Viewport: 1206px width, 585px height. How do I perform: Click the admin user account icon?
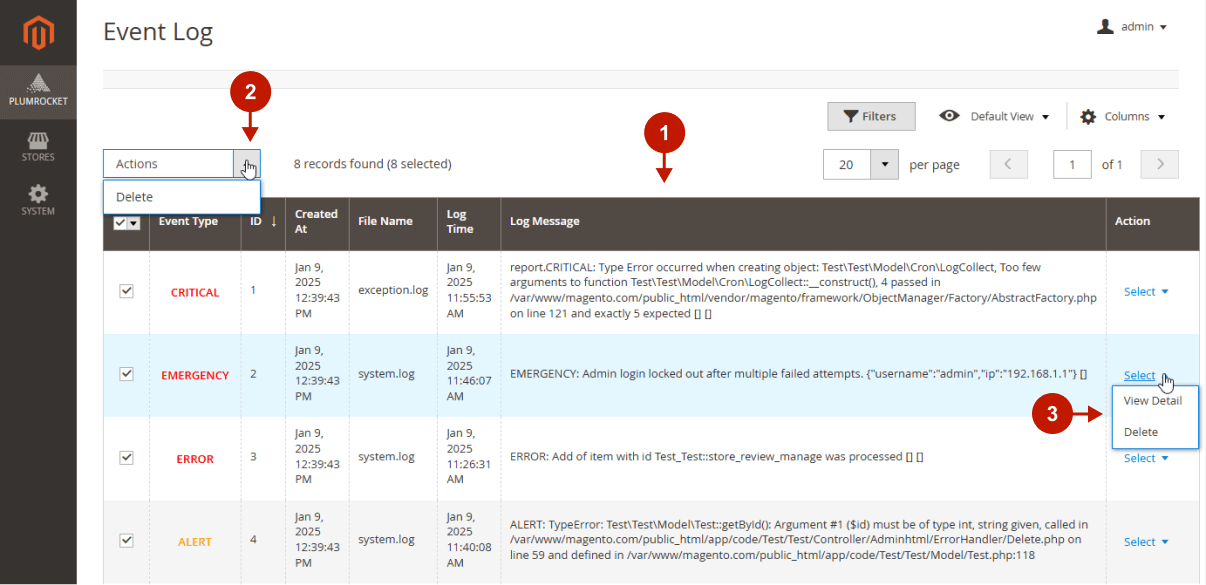pos(1105,27)
